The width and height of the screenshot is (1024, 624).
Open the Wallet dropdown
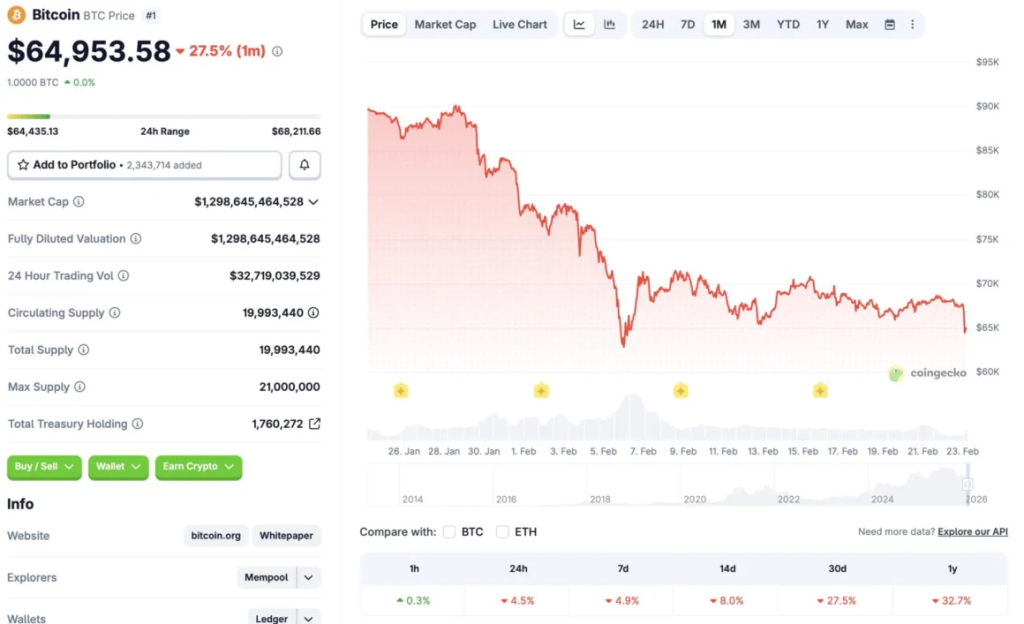point(118,467)
